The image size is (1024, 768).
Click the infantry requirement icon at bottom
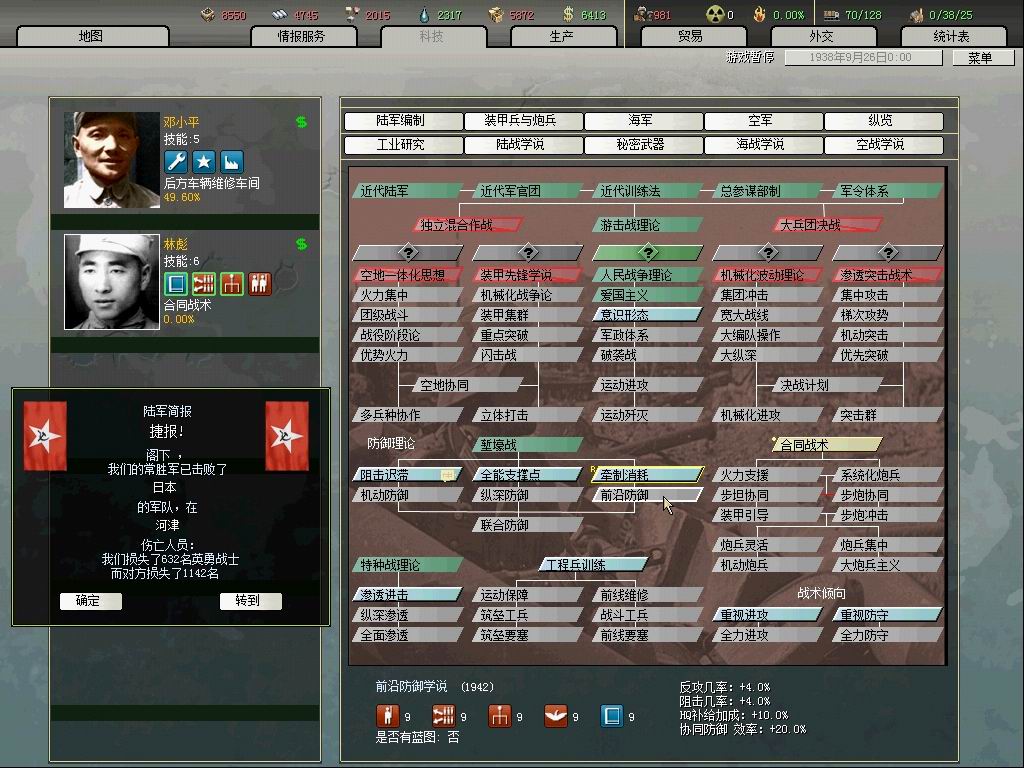tap(387, 716)
